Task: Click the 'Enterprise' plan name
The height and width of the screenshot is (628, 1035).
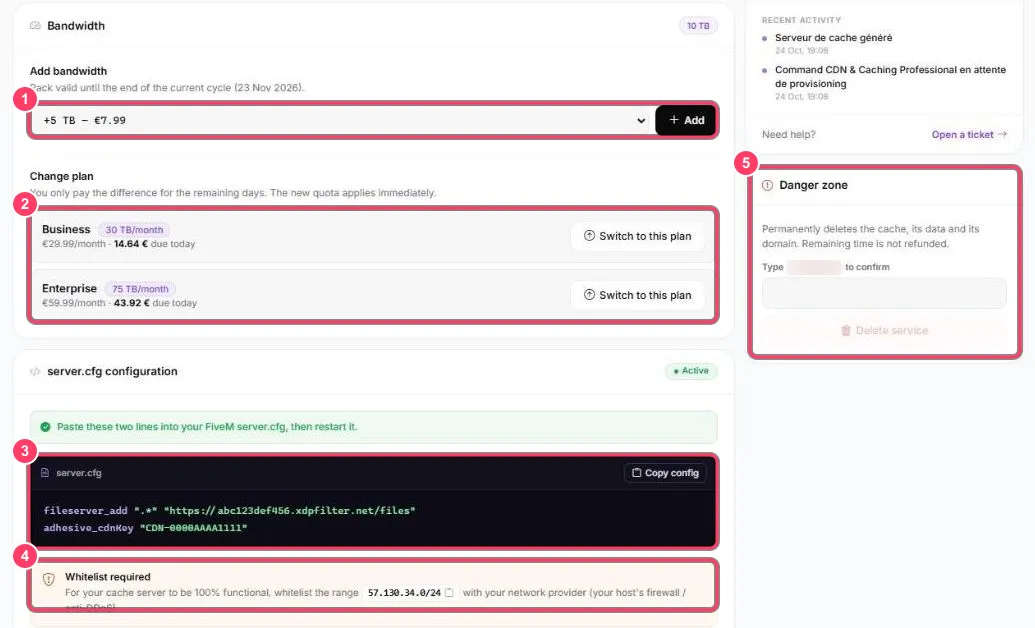Action: [x=69, y=289]
